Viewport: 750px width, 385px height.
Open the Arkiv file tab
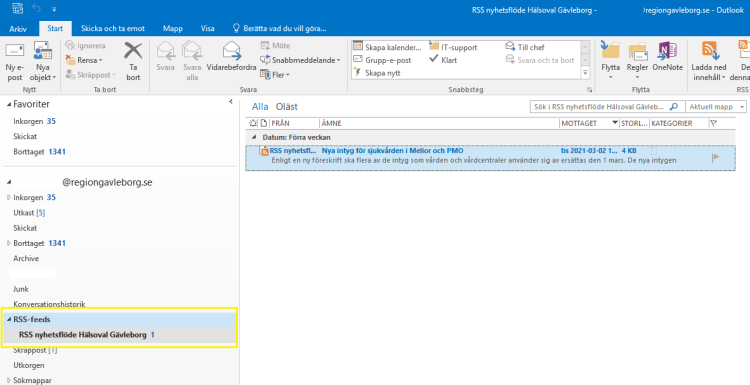(x=18, y=29)
